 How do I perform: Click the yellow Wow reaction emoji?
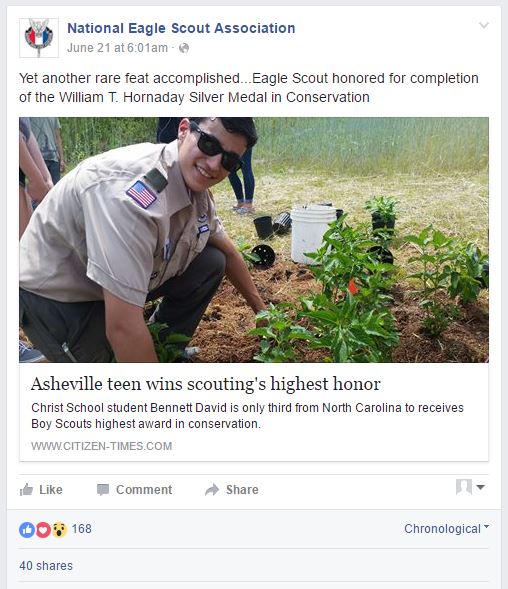[59, 530]
